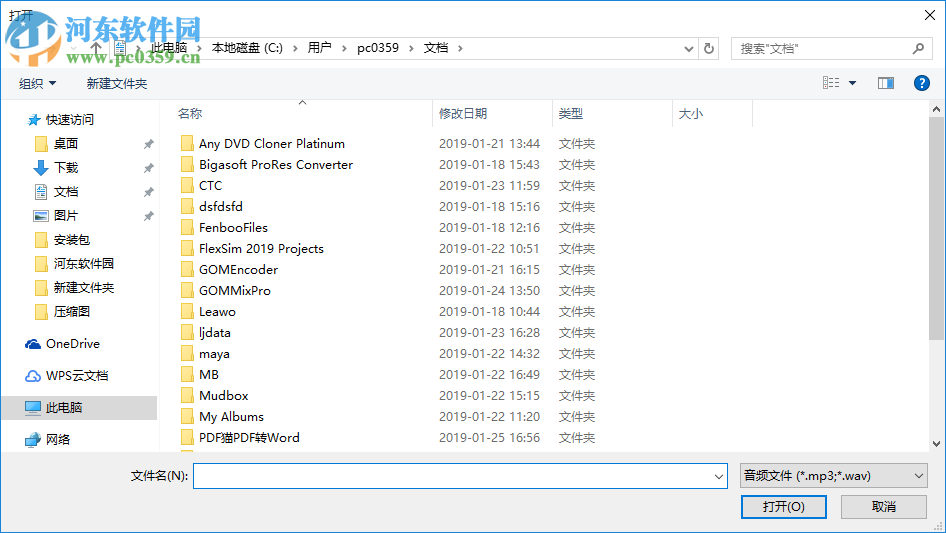Click the 打开(O) button
The width and height of the screenshot is (946, 533).
click(x=784, y=506)
